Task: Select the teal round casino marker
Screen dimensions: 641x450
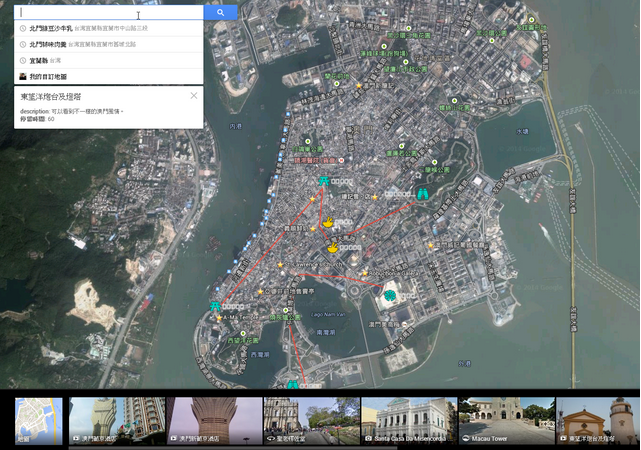Action: (x=388, y=294)
